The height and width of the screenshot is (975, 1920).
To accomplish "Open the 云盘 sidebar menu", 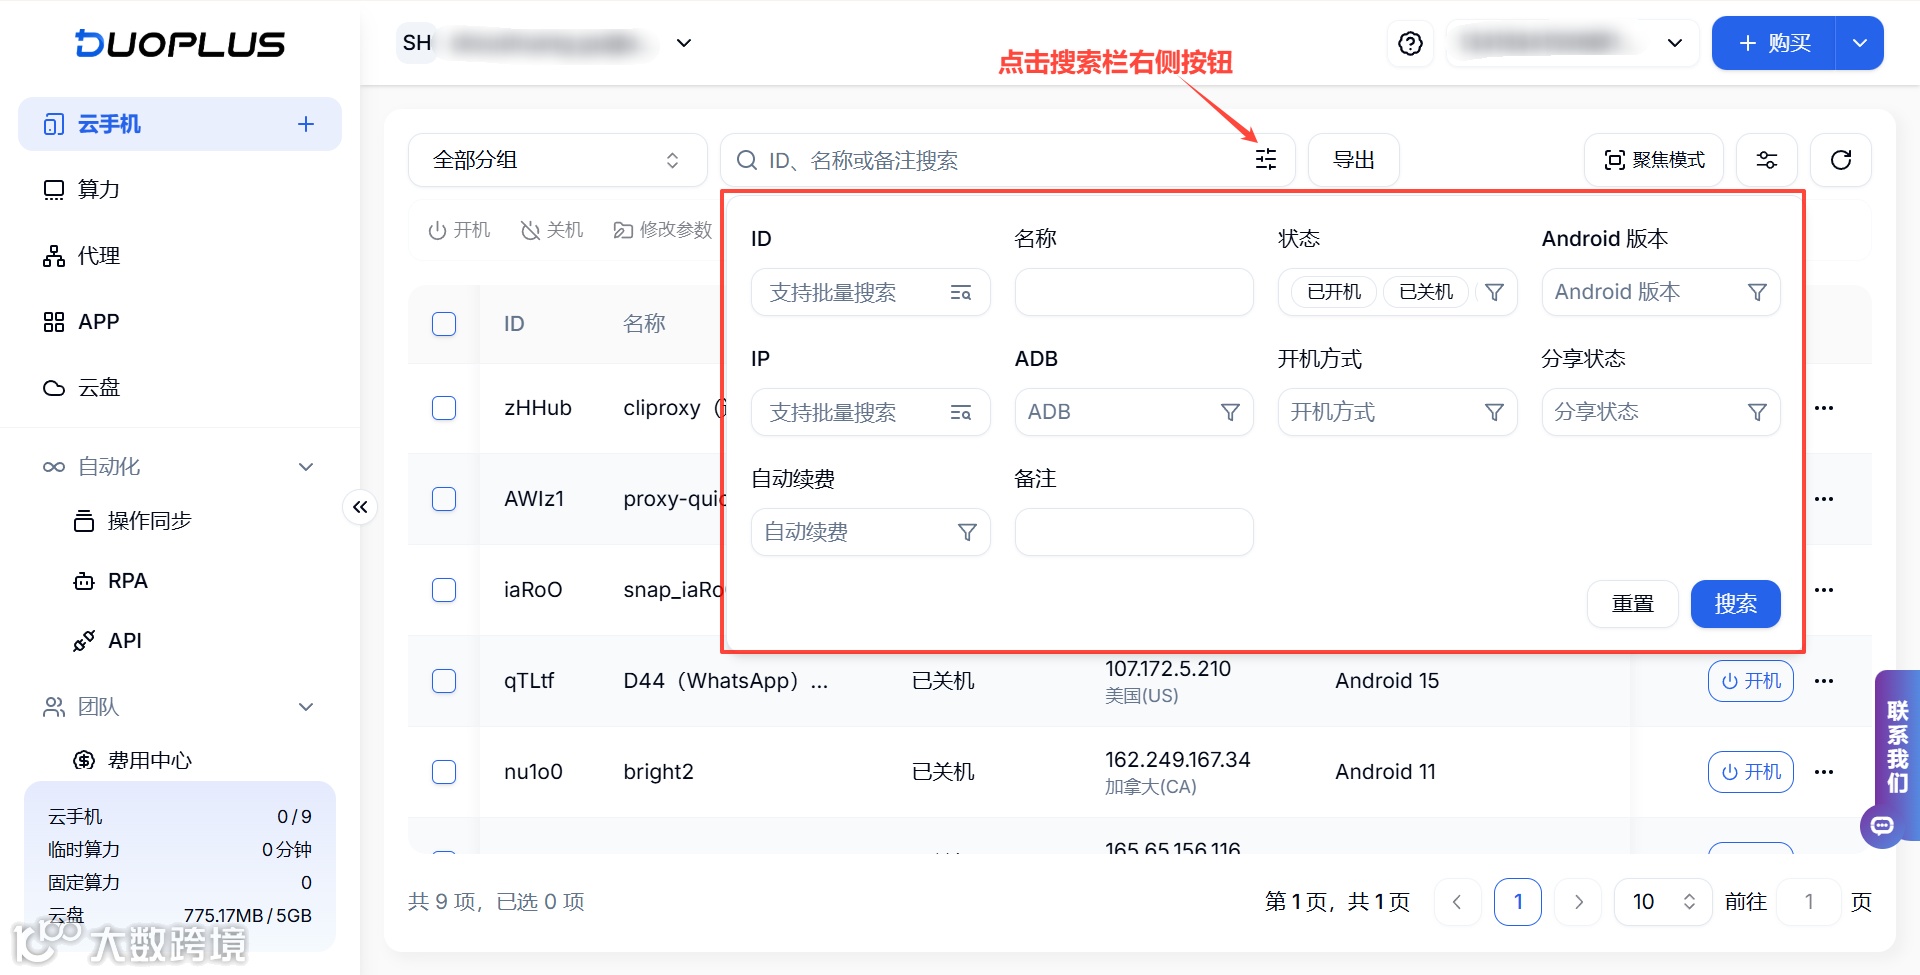I will (180, 388).
